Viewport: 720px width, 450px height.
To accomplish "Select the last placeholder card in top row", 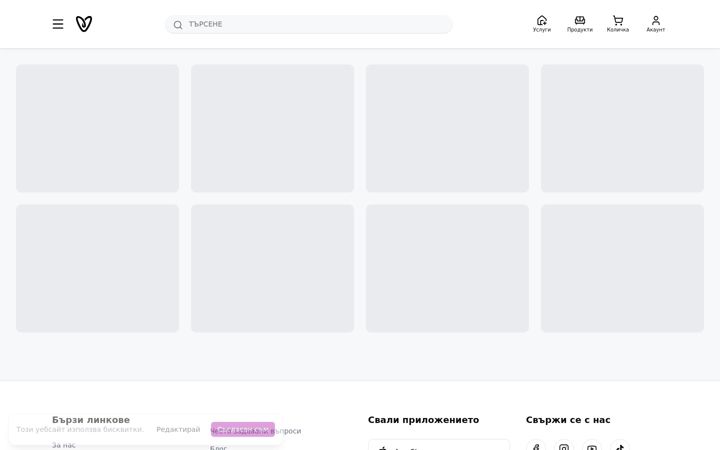I will tap(622, 128).
